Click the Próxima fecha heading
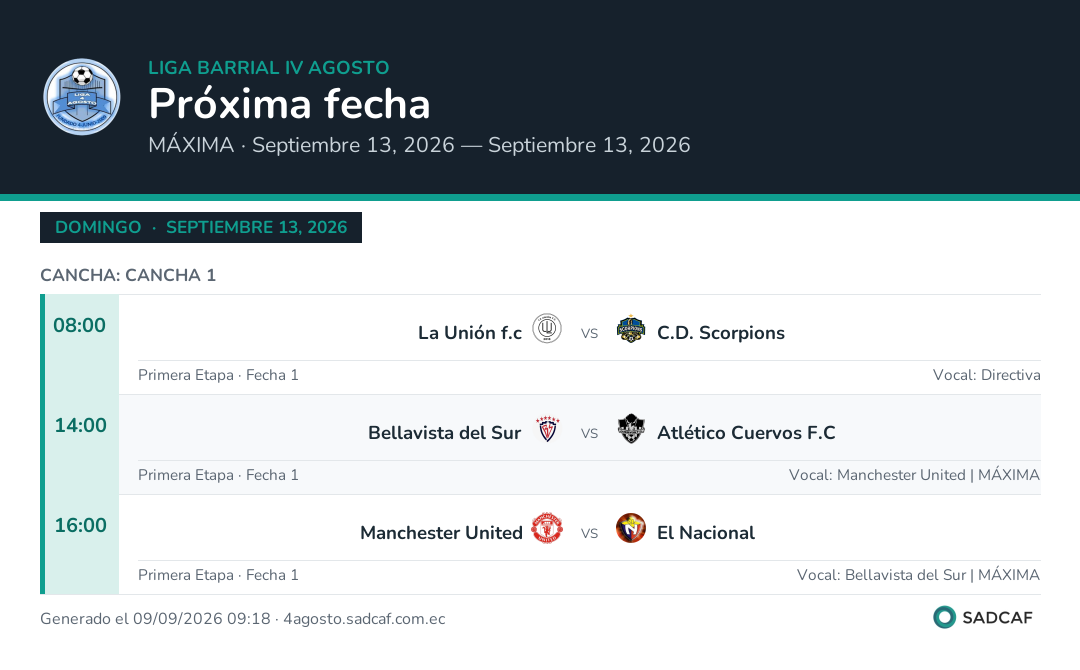Screen dimensions: 1080x670 click(289, 104)
